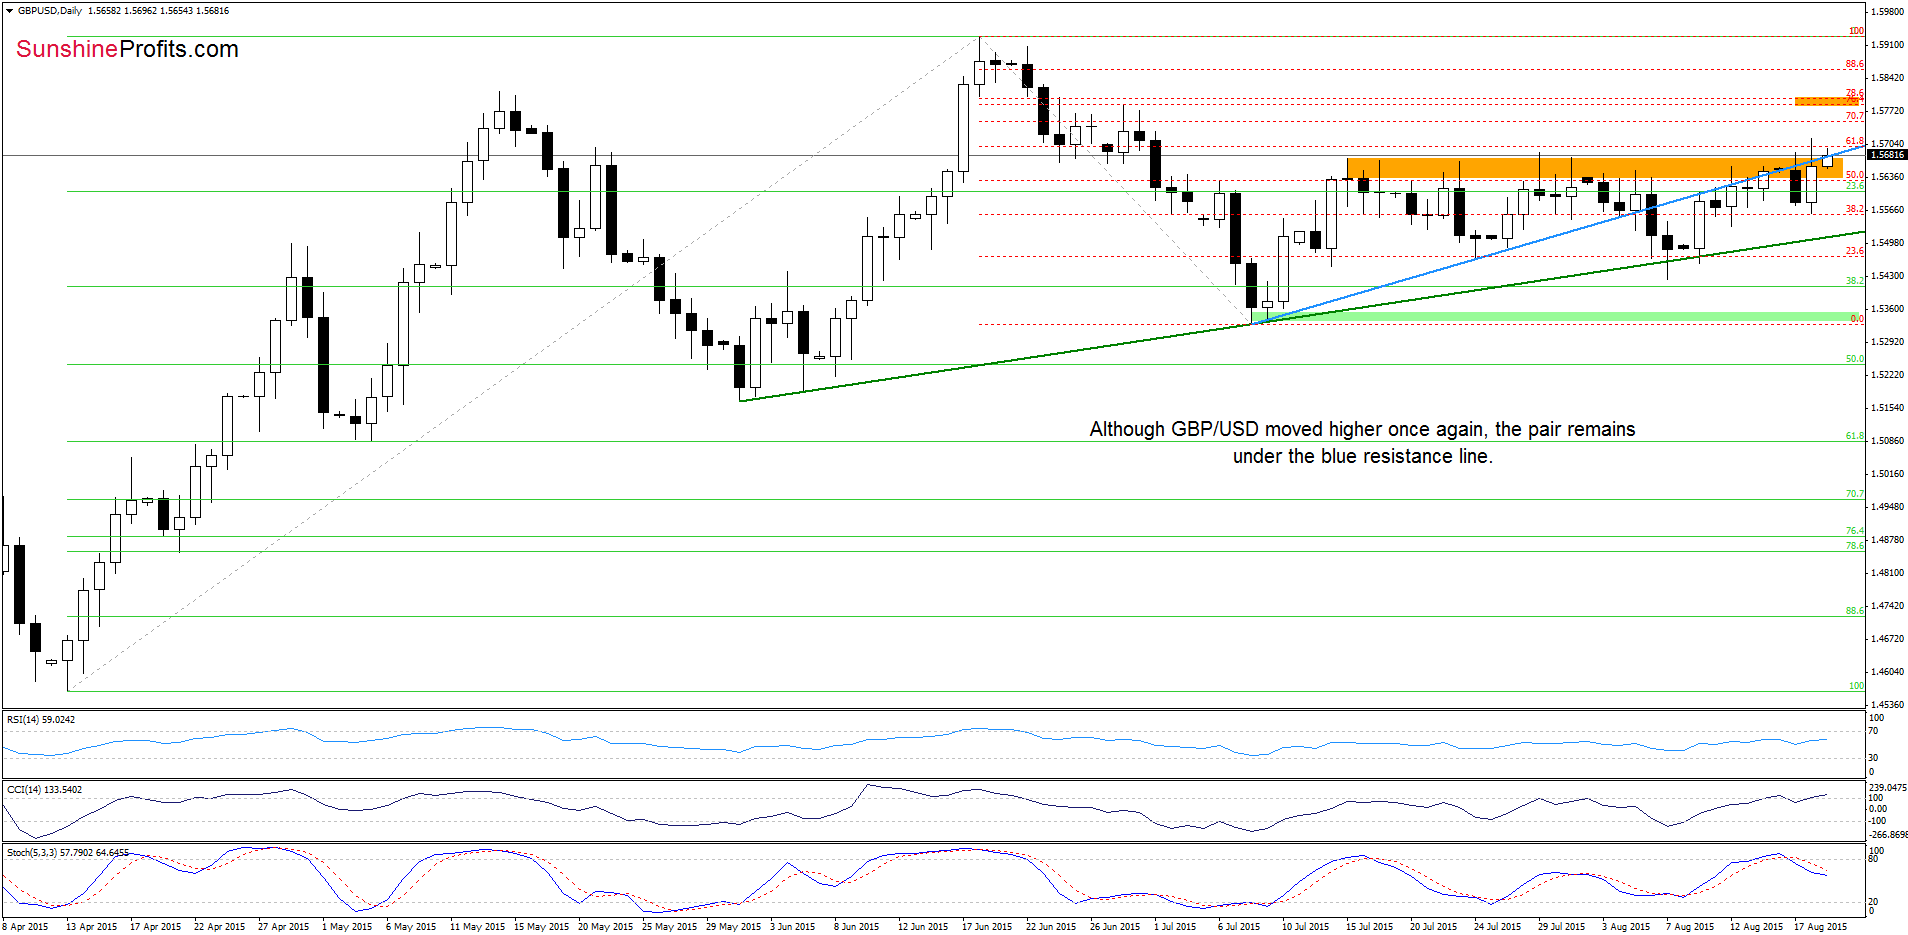The image size is (1908, 935).
Task: Select the CCI(14) 133.5402 indicator label
Action: tap(44, 789)
